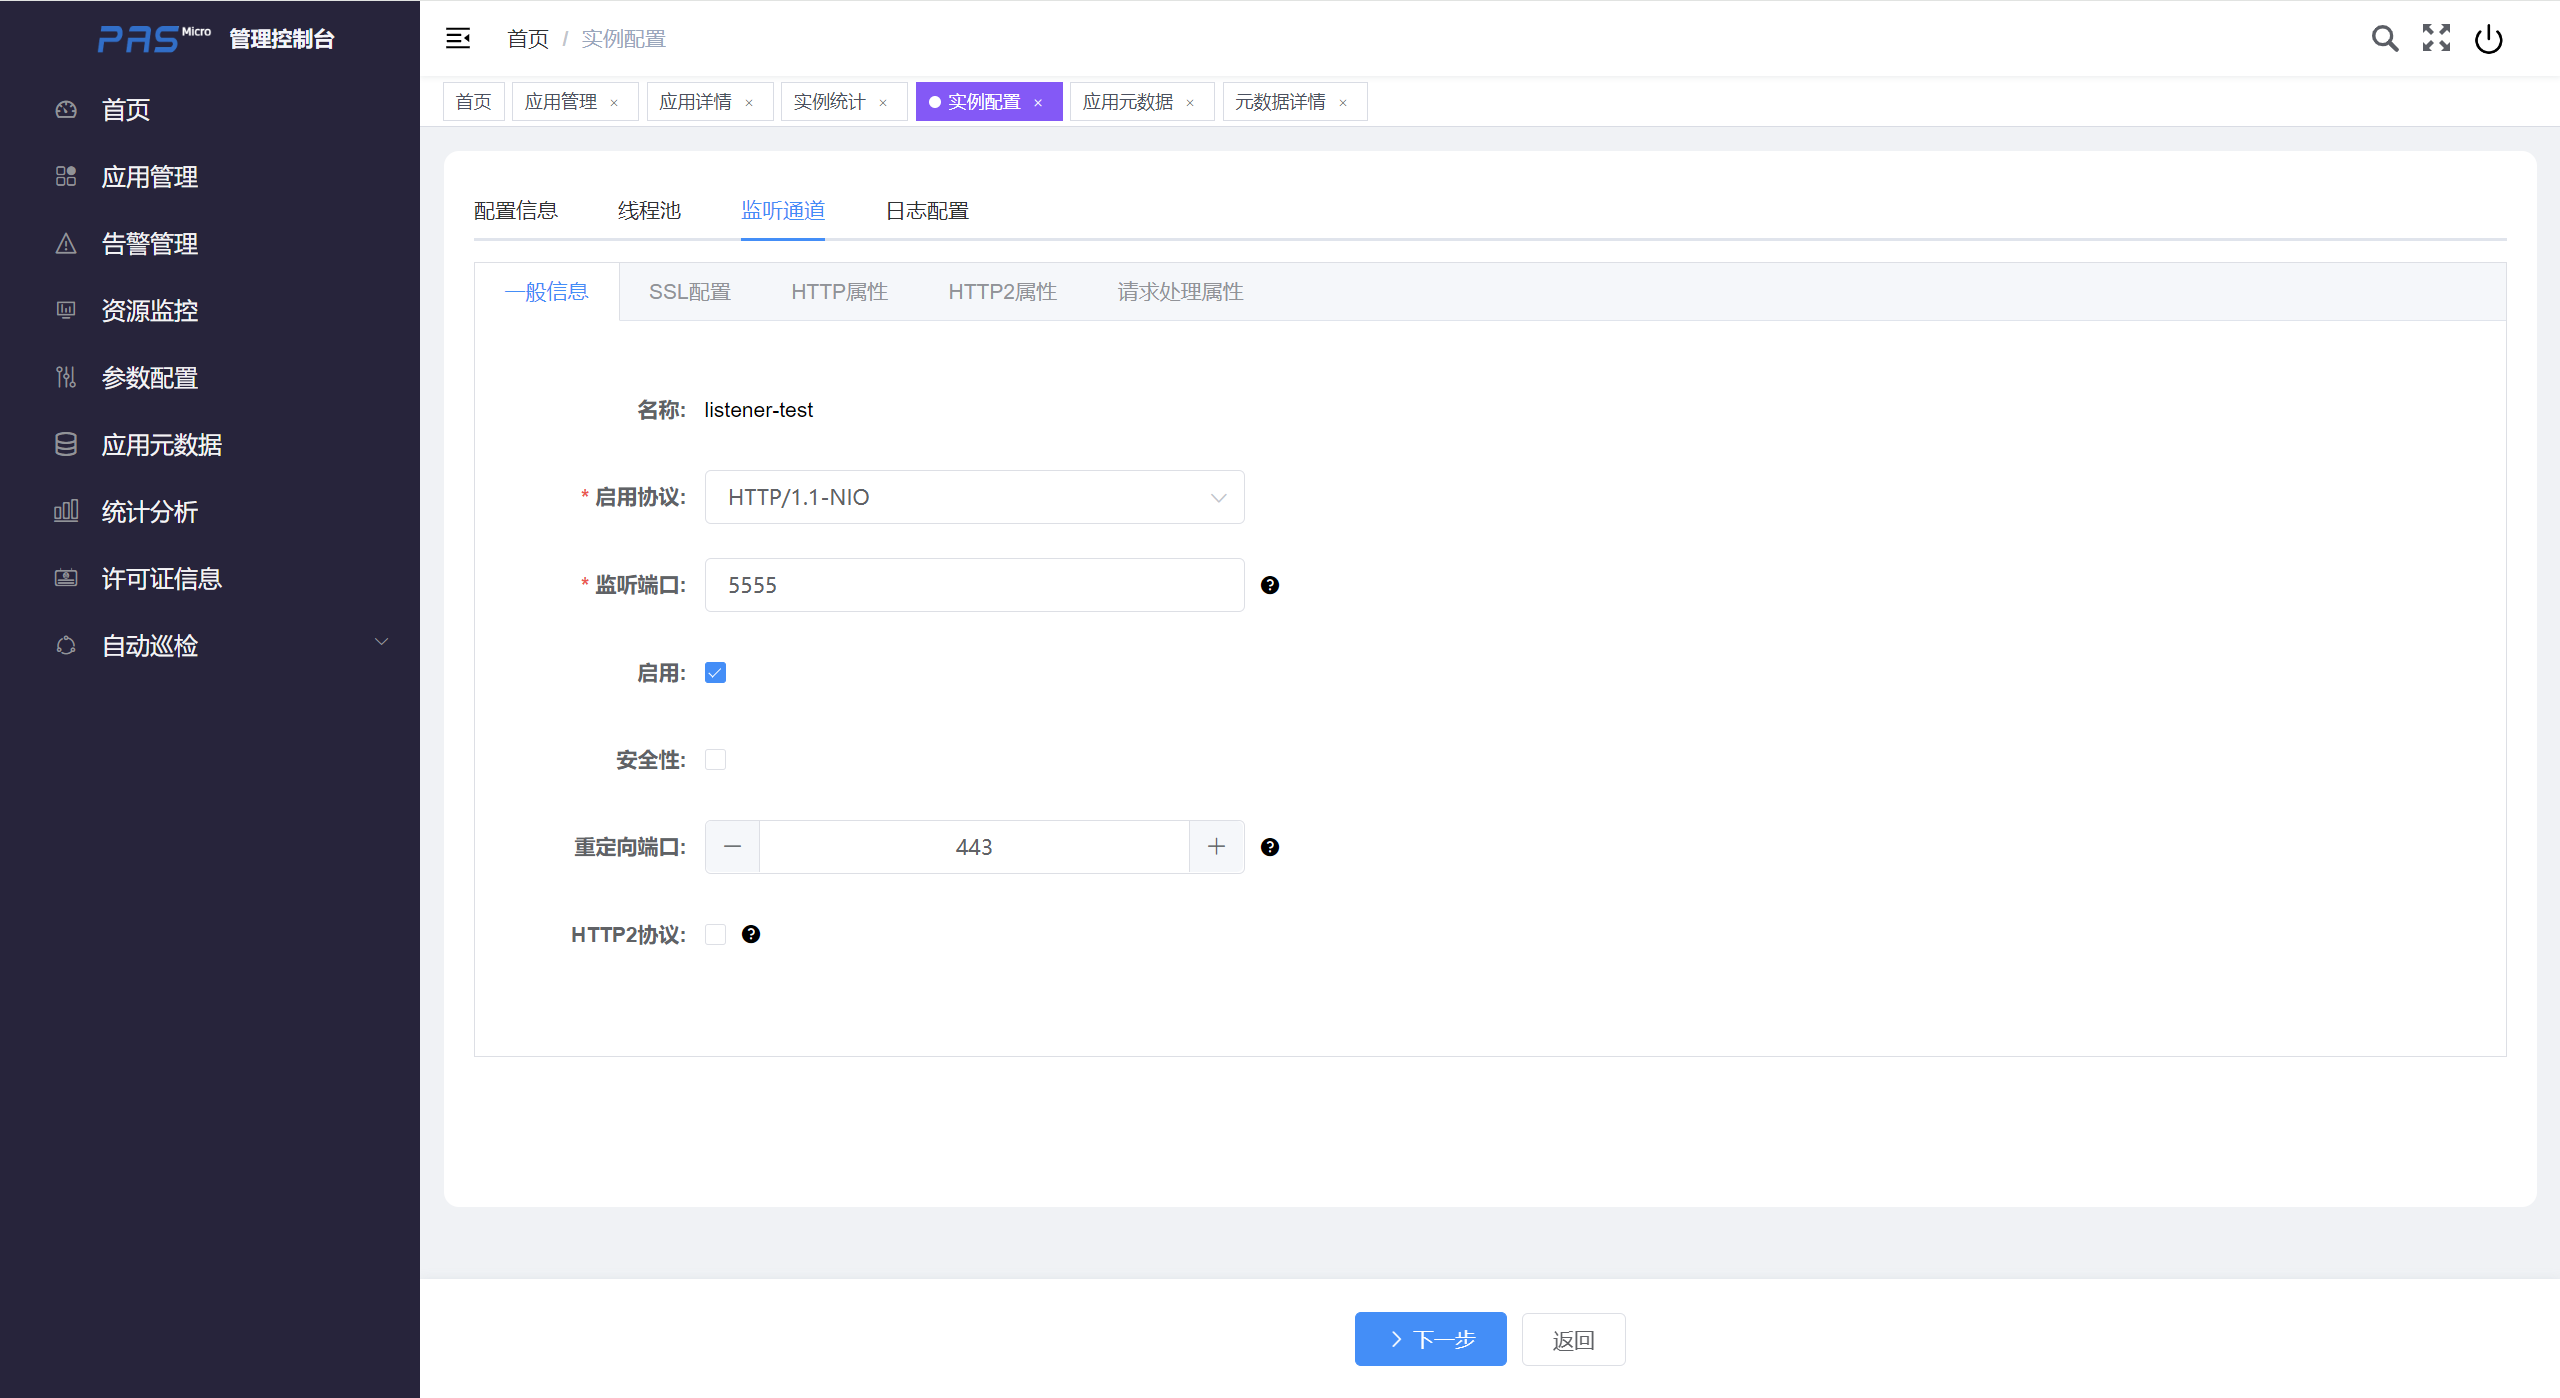Click help icon beside HTTP2协议 checkbox
2560x1398 pixels.
point(751,934)
